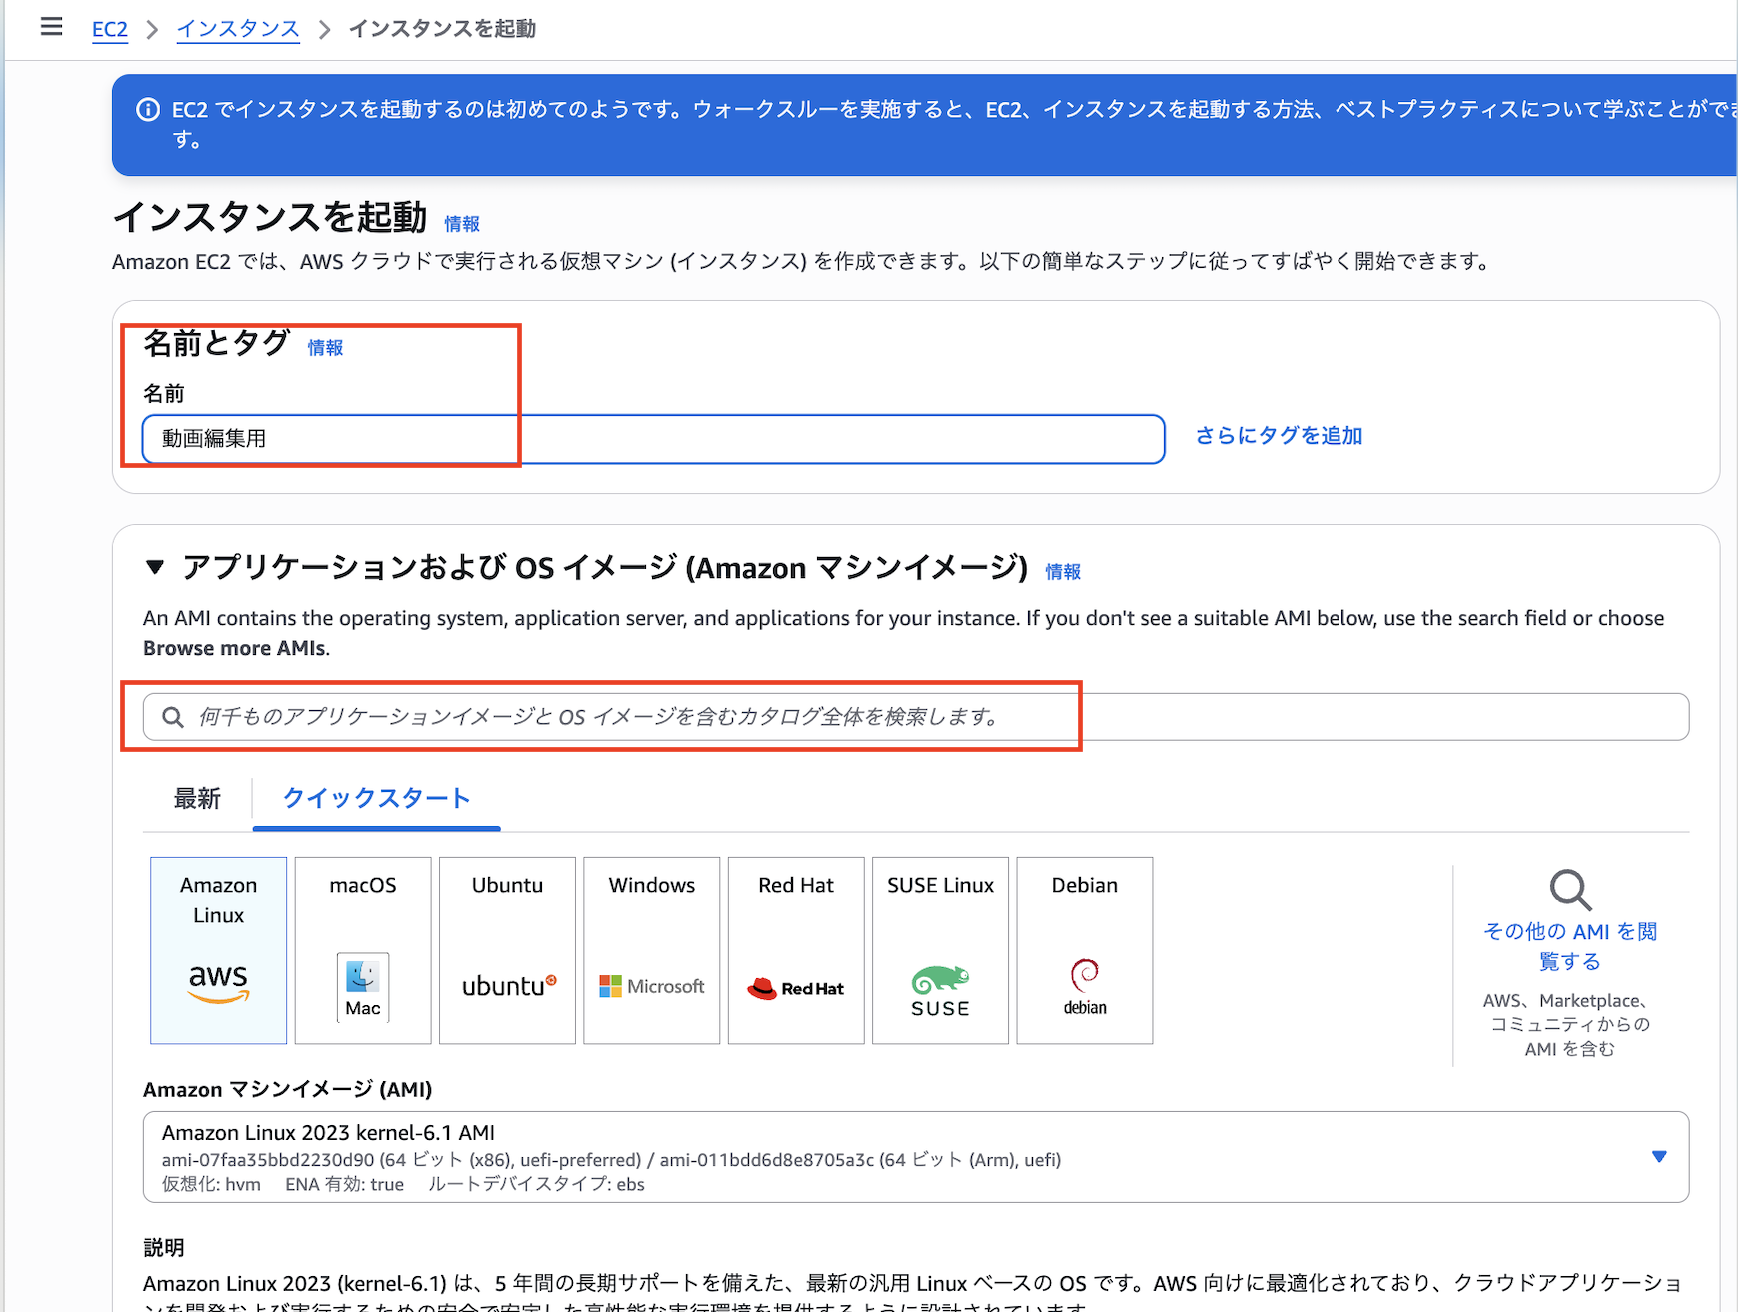Select the Windows AMI tile

click(652, 950)
